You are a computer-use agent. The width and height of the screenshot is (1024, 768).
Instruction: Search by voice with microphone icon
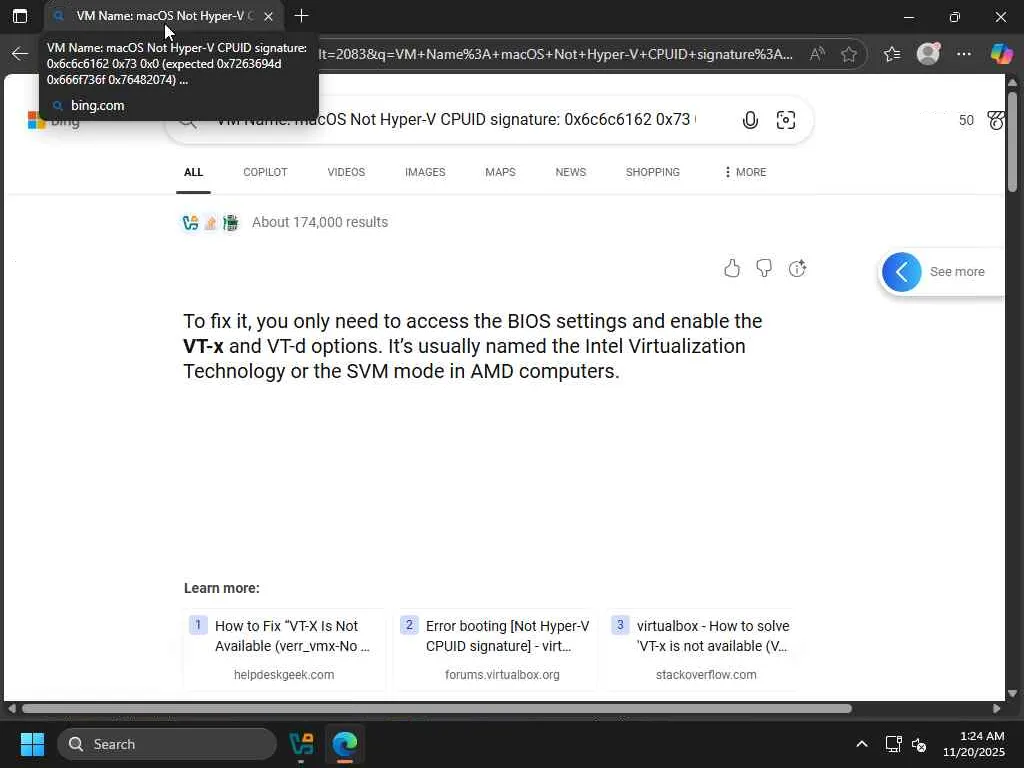pyautogui.click(x=750, y=120)
